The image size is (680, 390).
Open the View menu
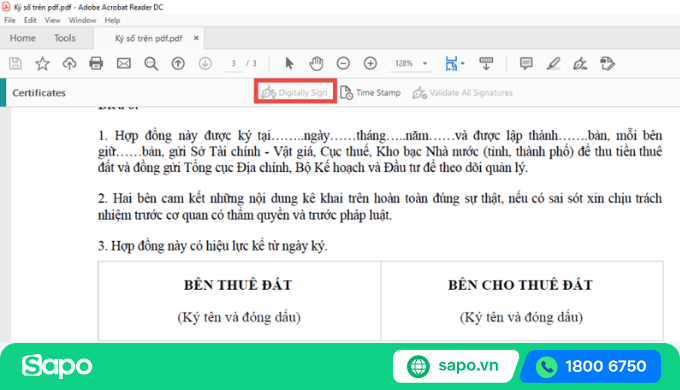tap(52, 20)
